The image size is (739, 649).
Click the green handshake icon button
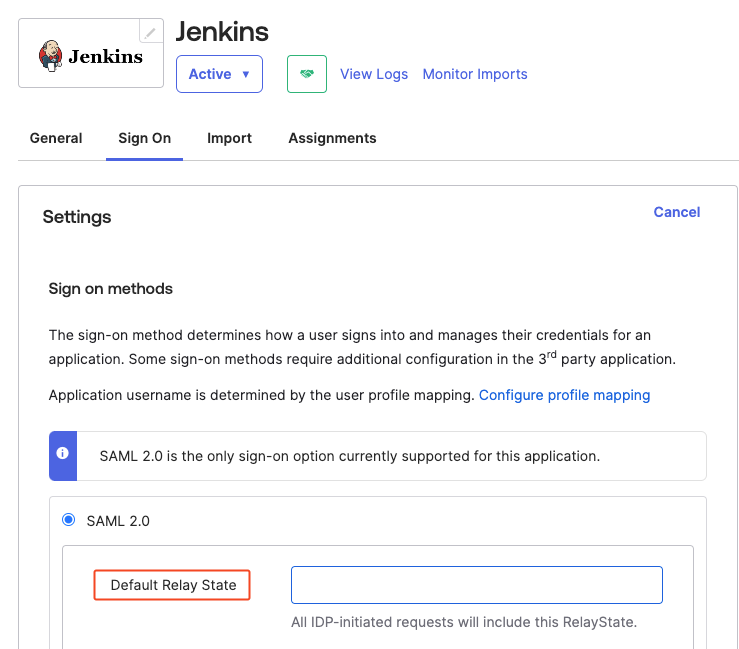(x=306, y=74)
